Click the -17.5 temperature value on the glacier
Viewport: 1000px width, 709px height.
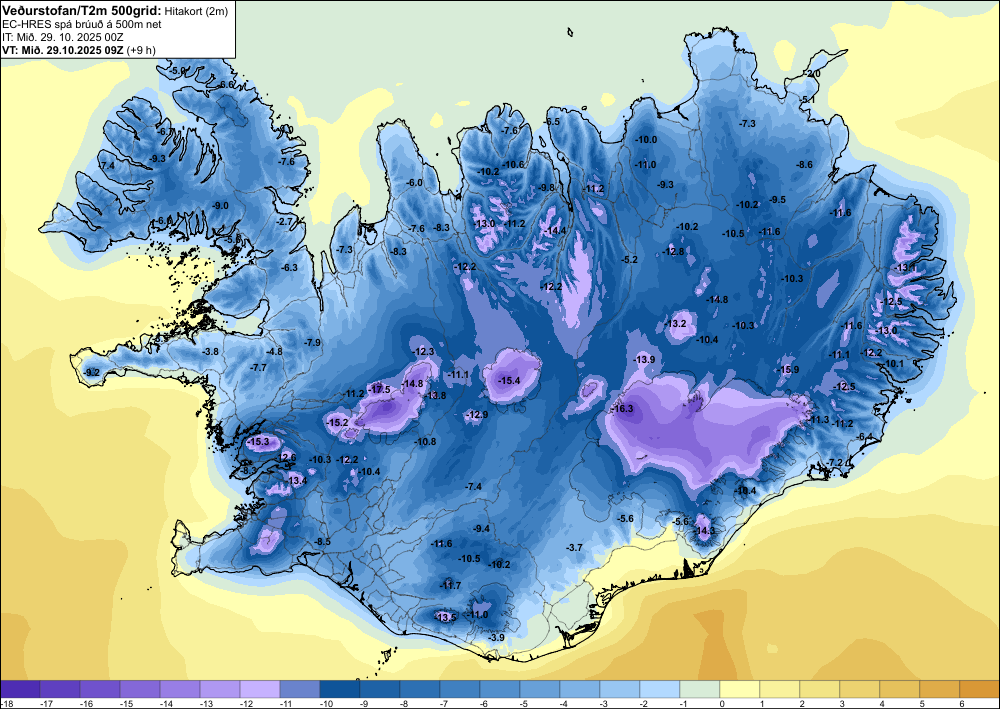[380, 390]
